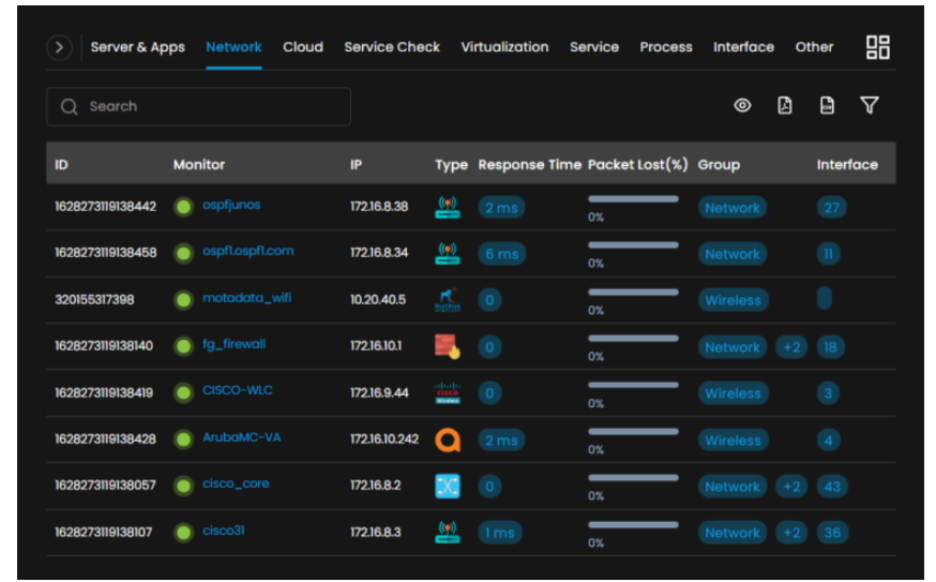
Task: Open the Service Check tab
Action: [392, 47]
